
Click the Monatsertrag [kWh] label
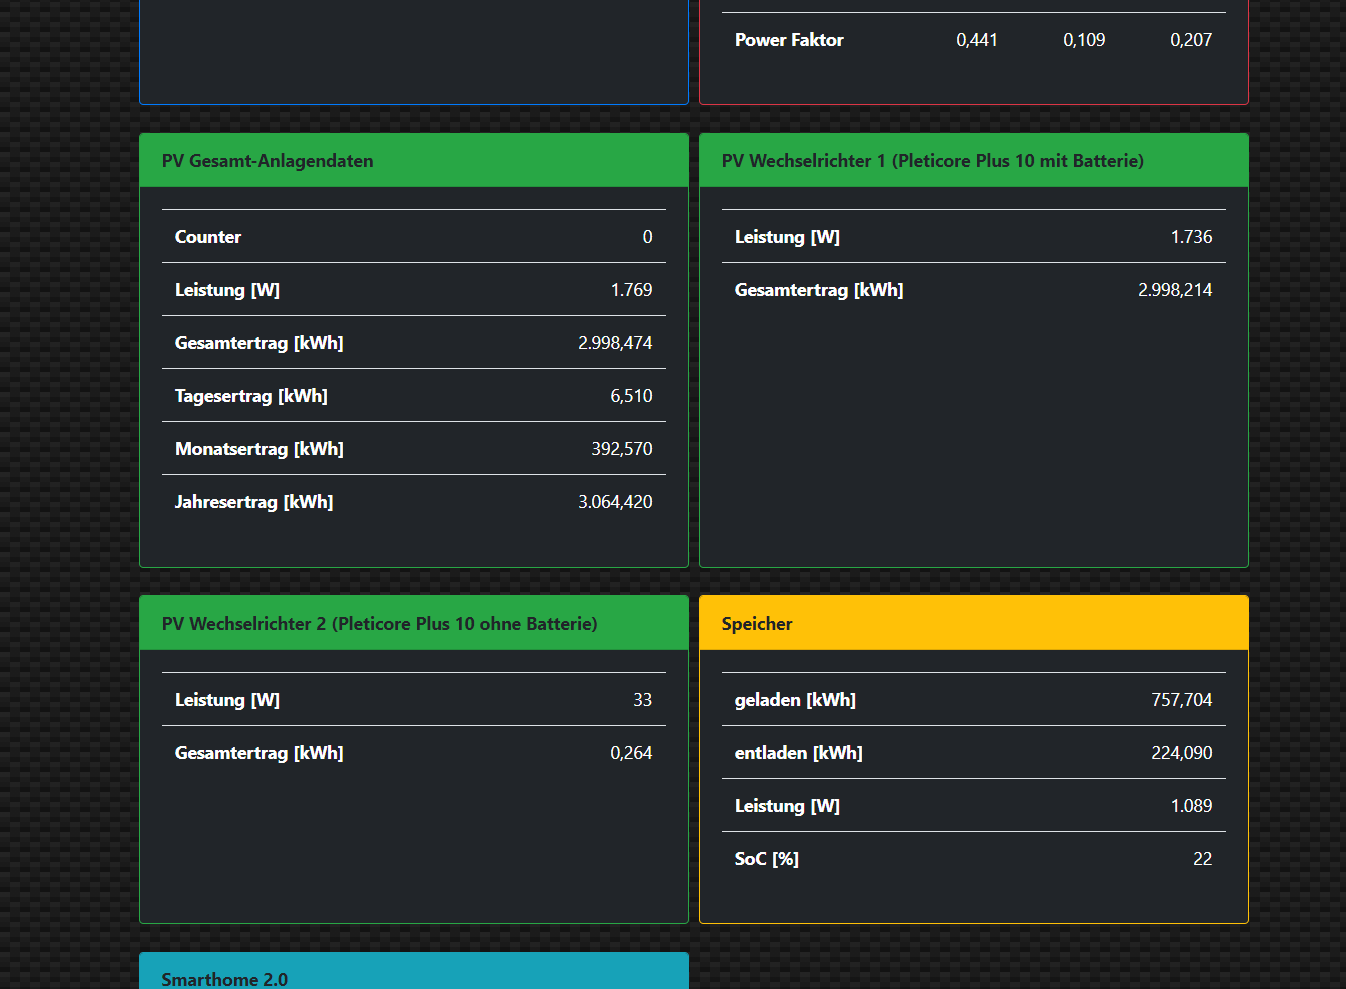259,449
